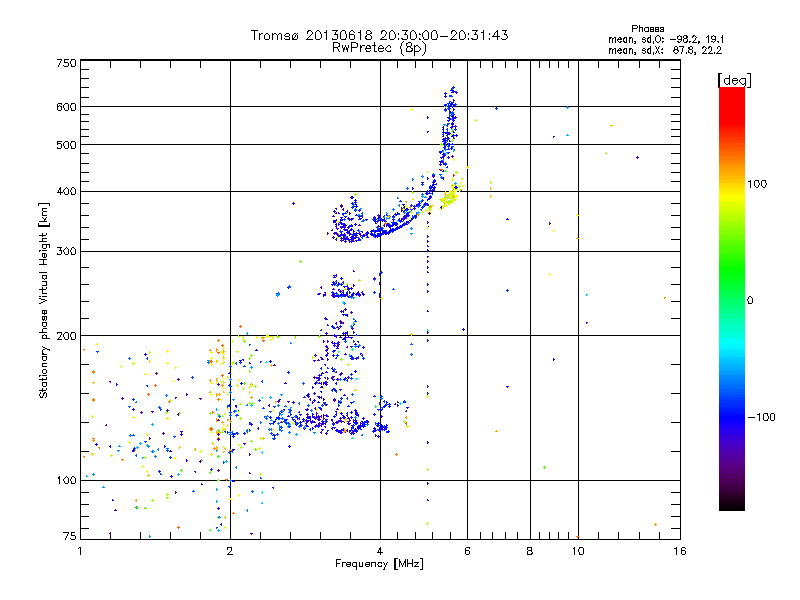Click the 'RwPretec (8p)' subtitle
800x600 pixels.
379,48
